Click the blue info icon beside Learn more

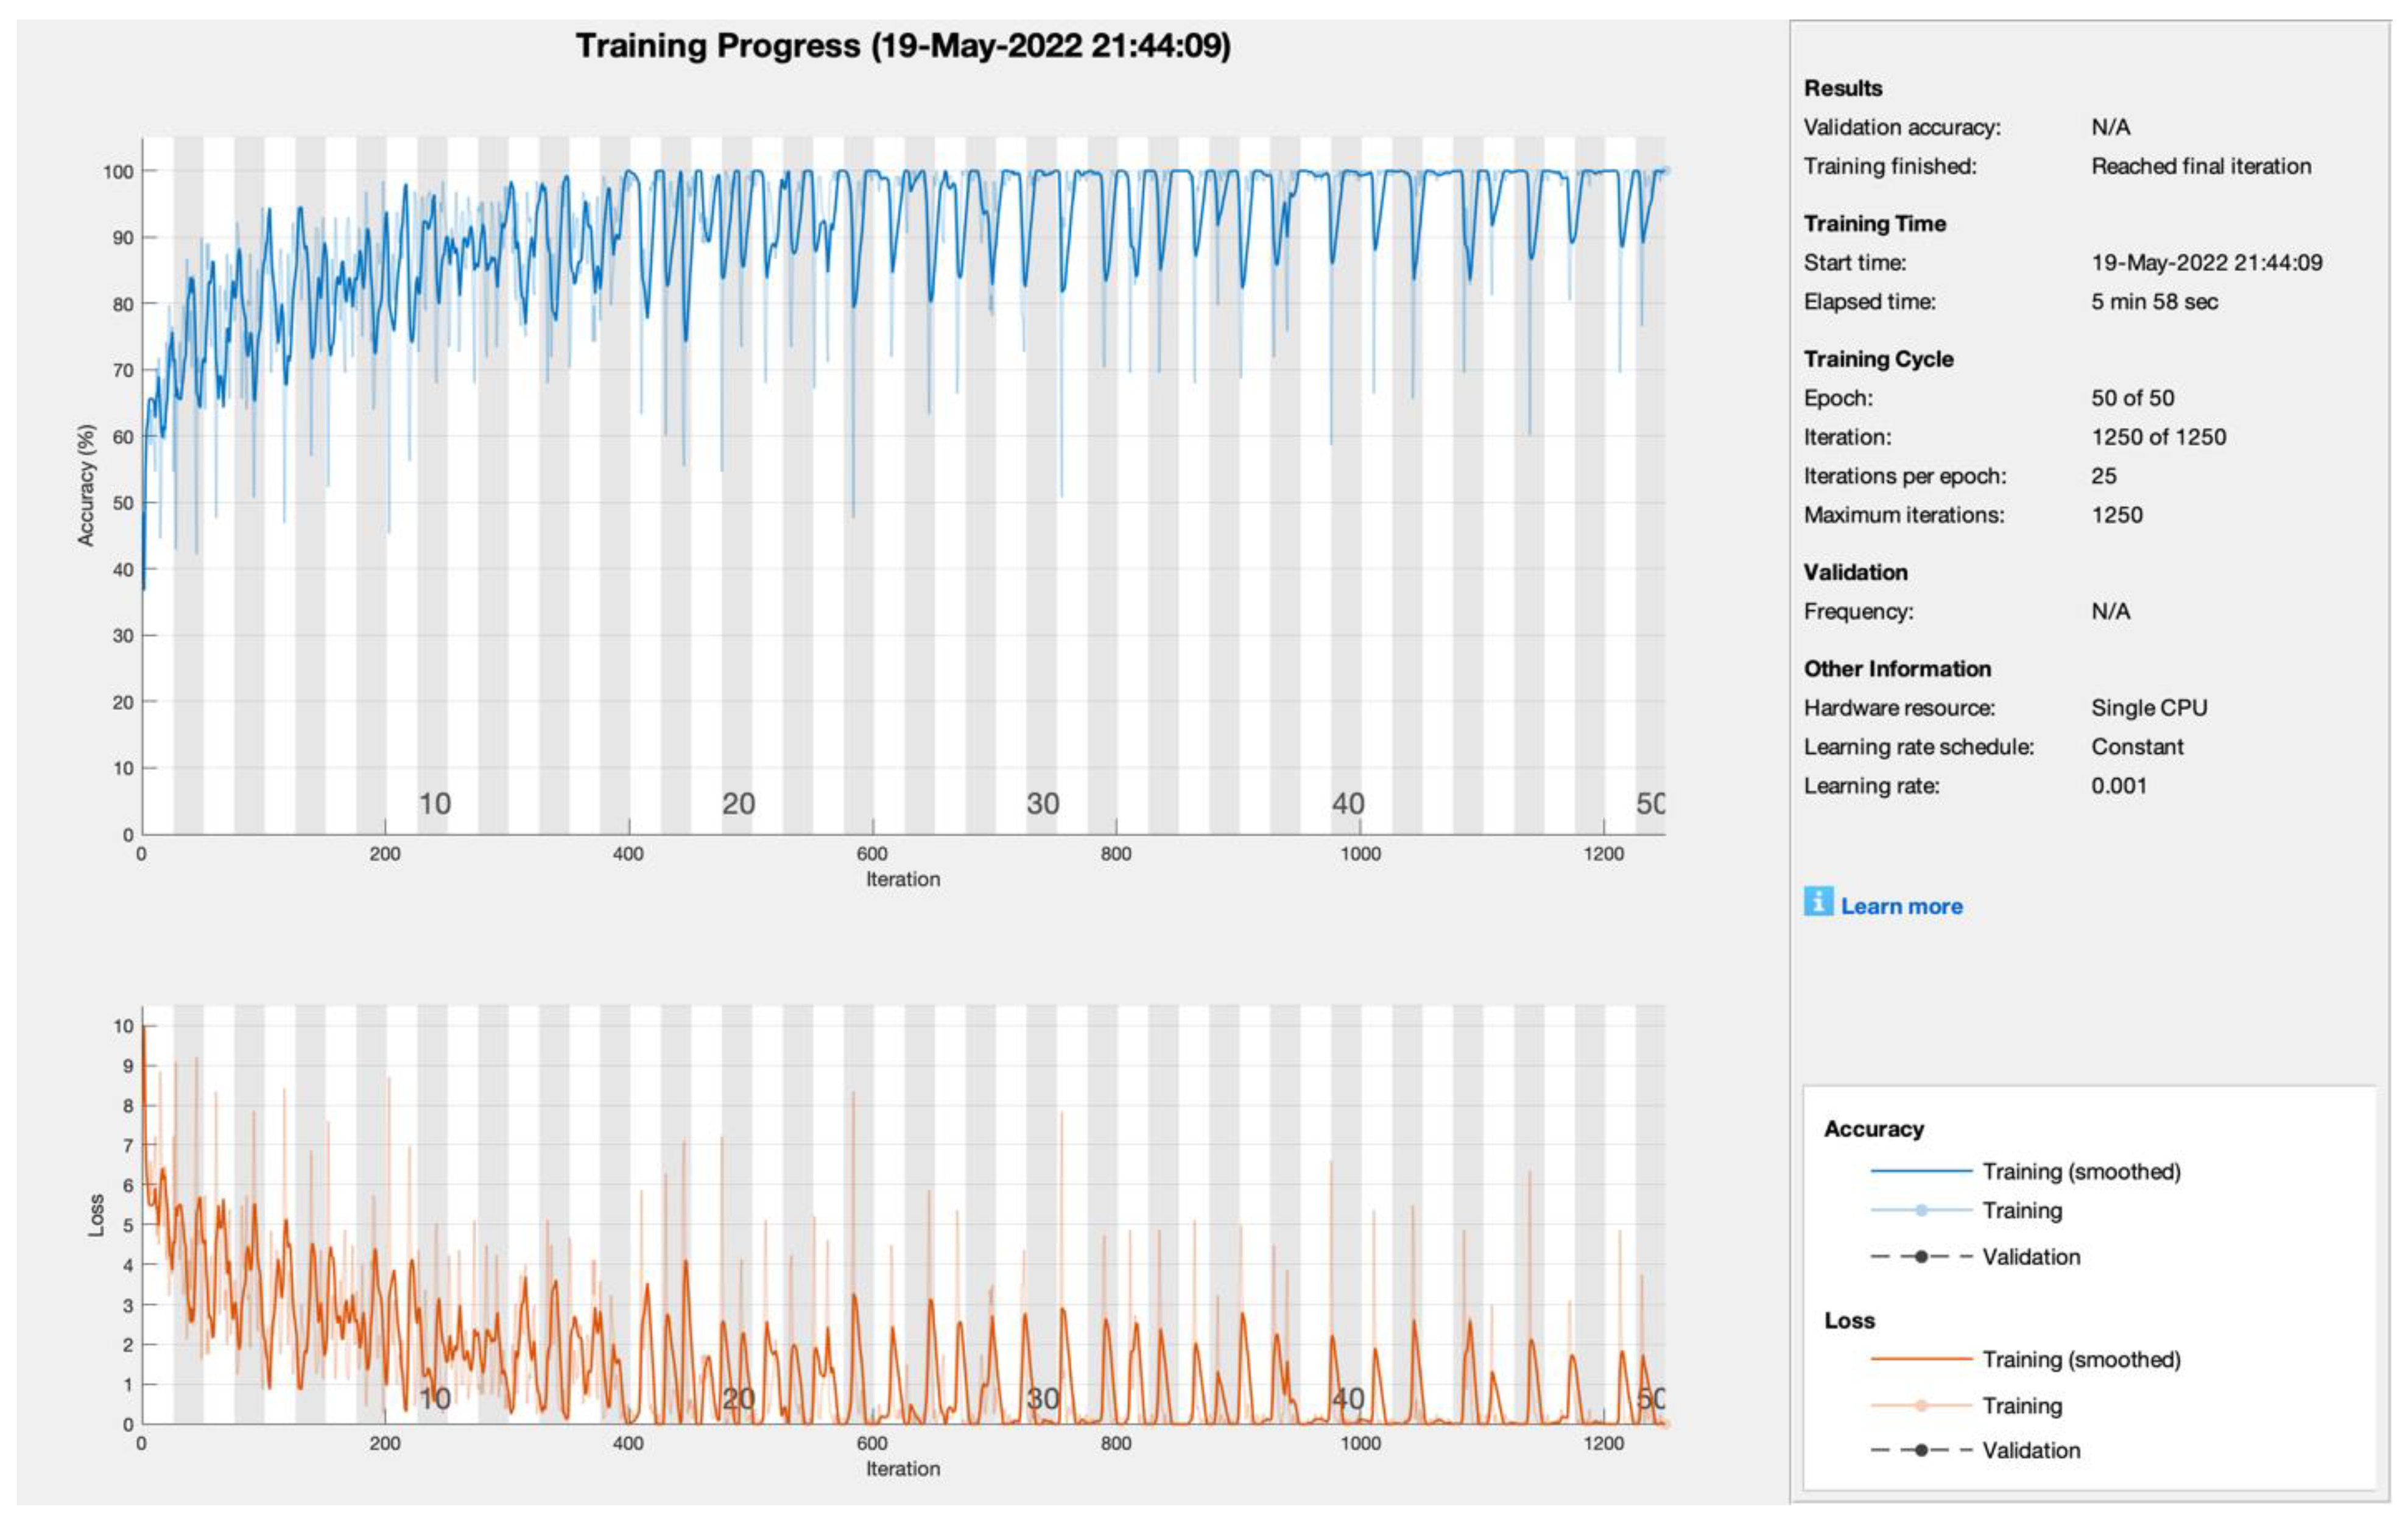click(1818, 901)
